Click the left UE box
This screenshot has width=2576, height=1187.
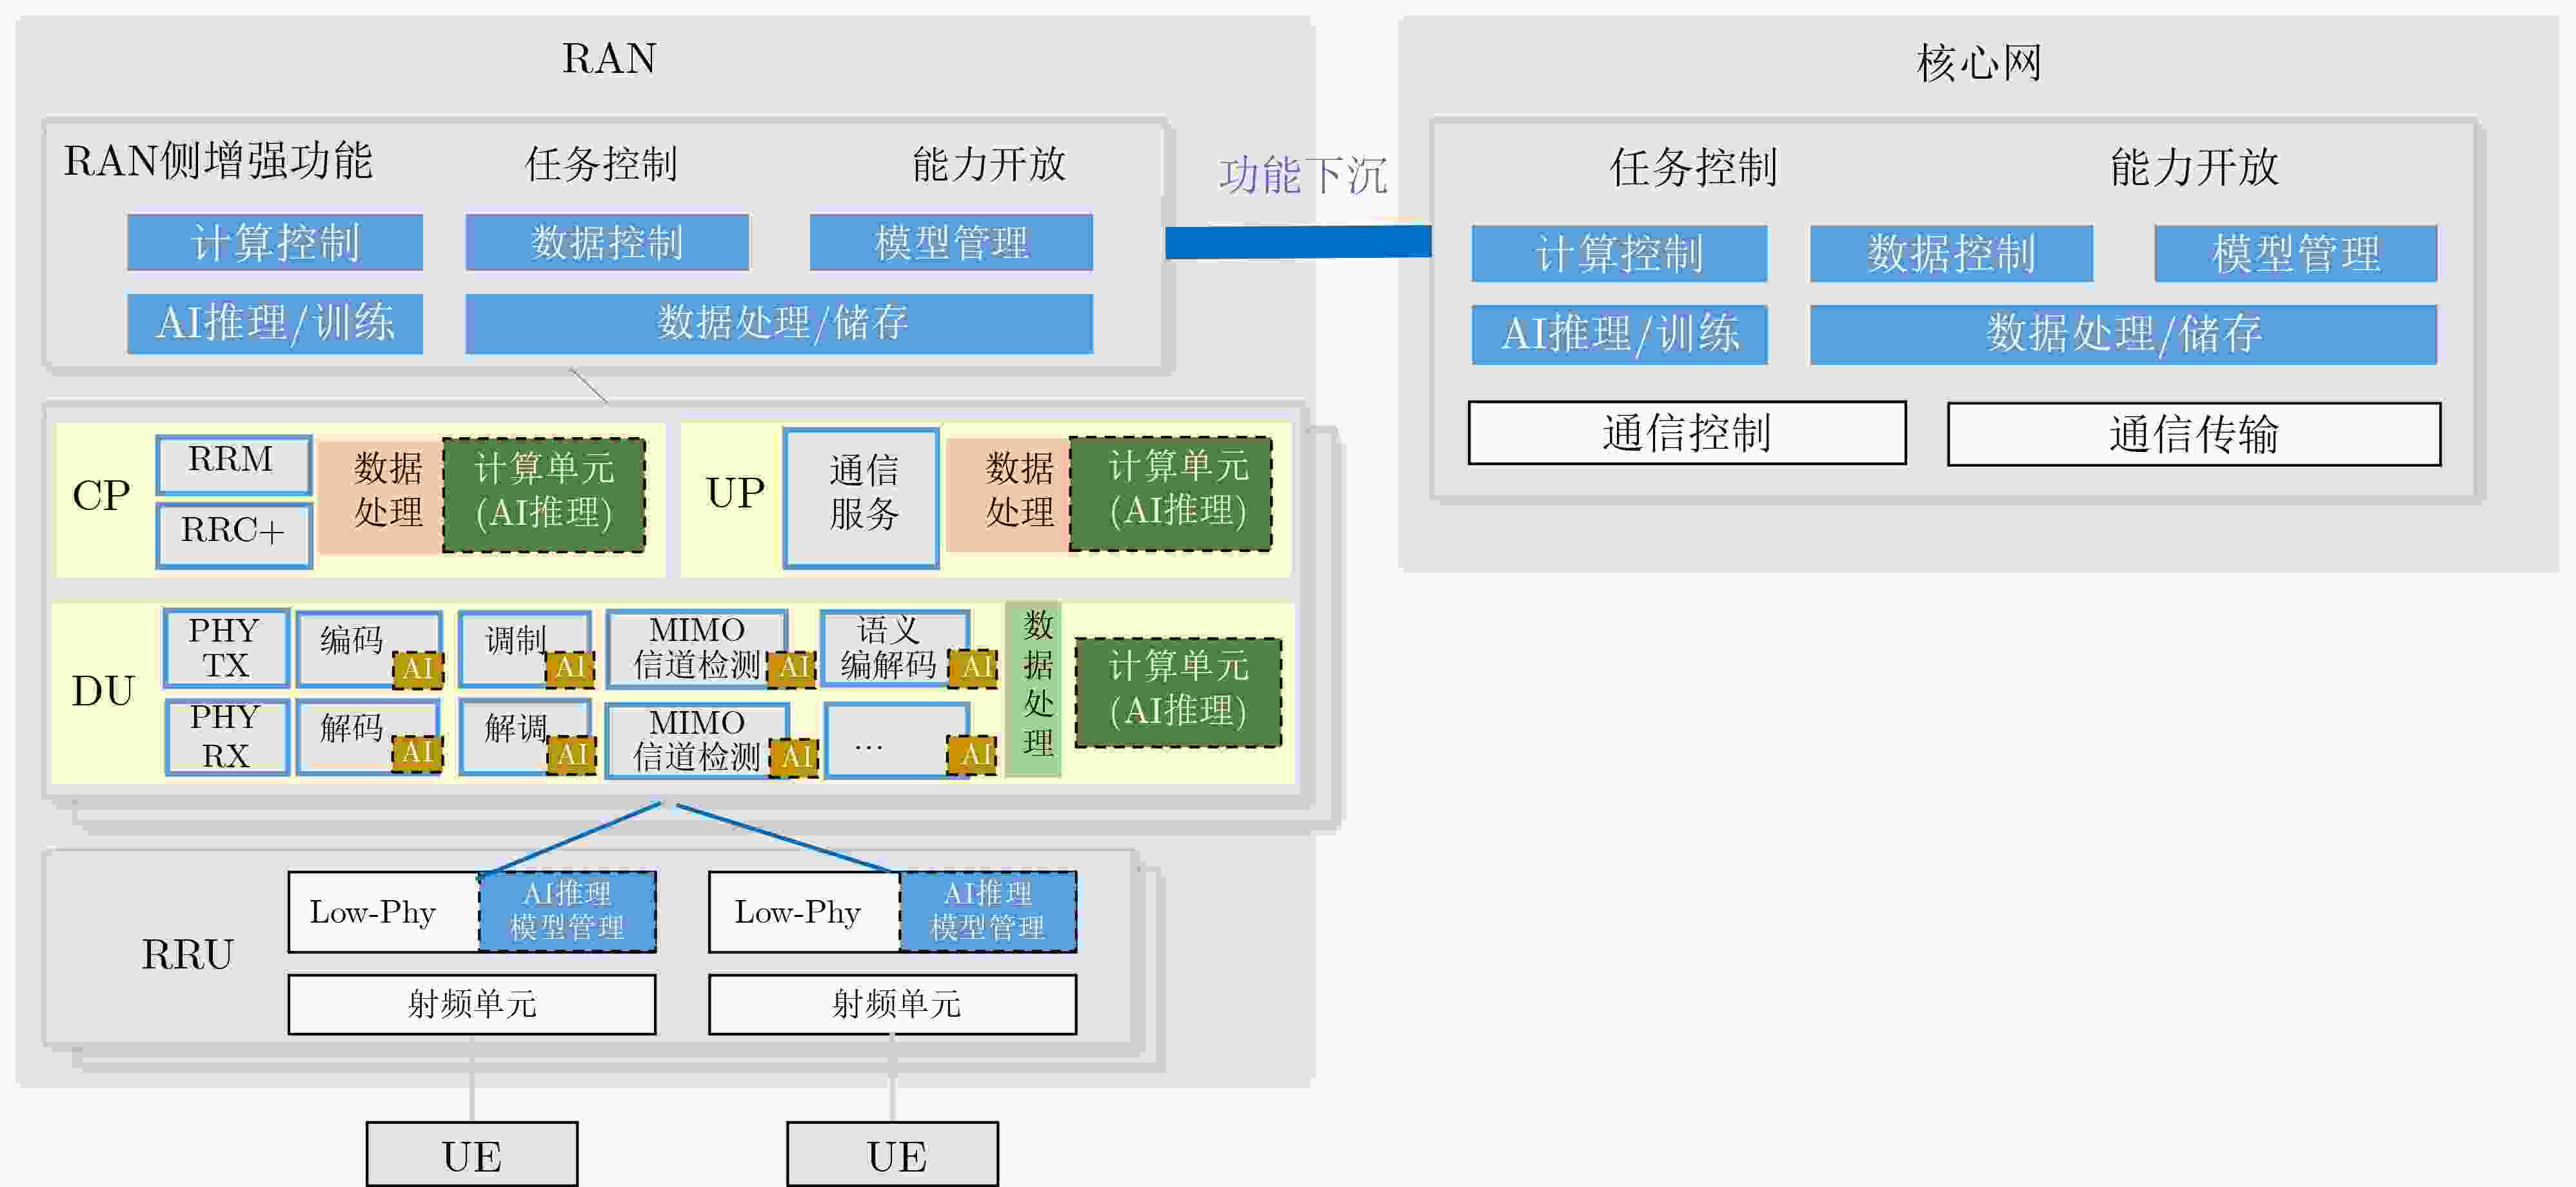tap(472, 1155)
